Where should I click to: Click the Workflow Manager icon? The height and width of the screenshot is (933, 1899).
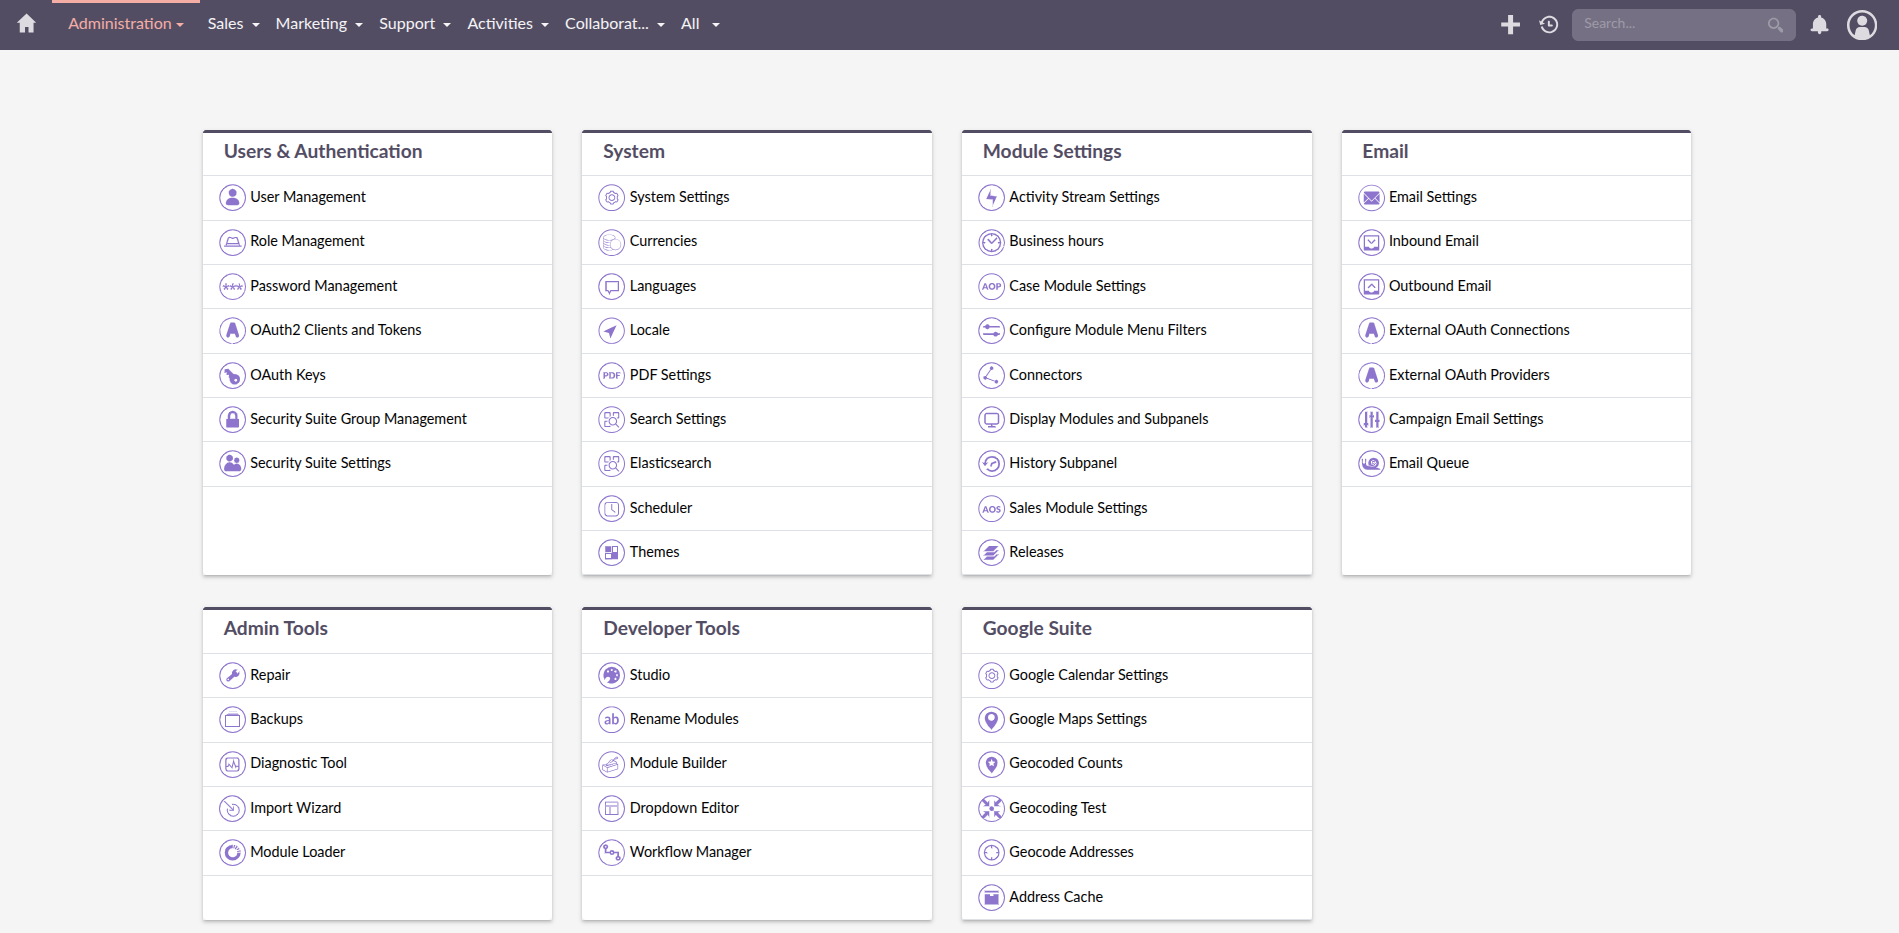coord(611,852)
